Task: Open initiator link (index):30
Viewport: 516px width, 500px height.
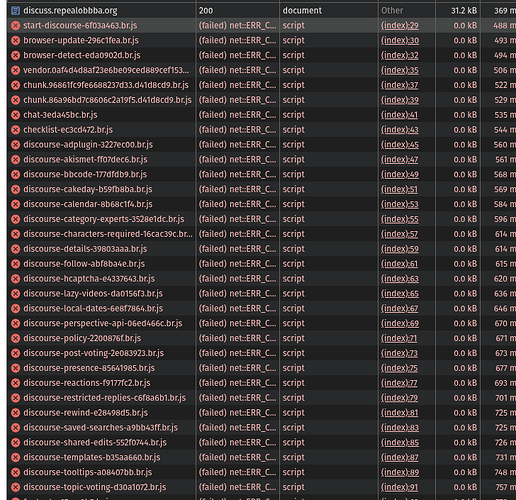Action: (x=400, y=41)
